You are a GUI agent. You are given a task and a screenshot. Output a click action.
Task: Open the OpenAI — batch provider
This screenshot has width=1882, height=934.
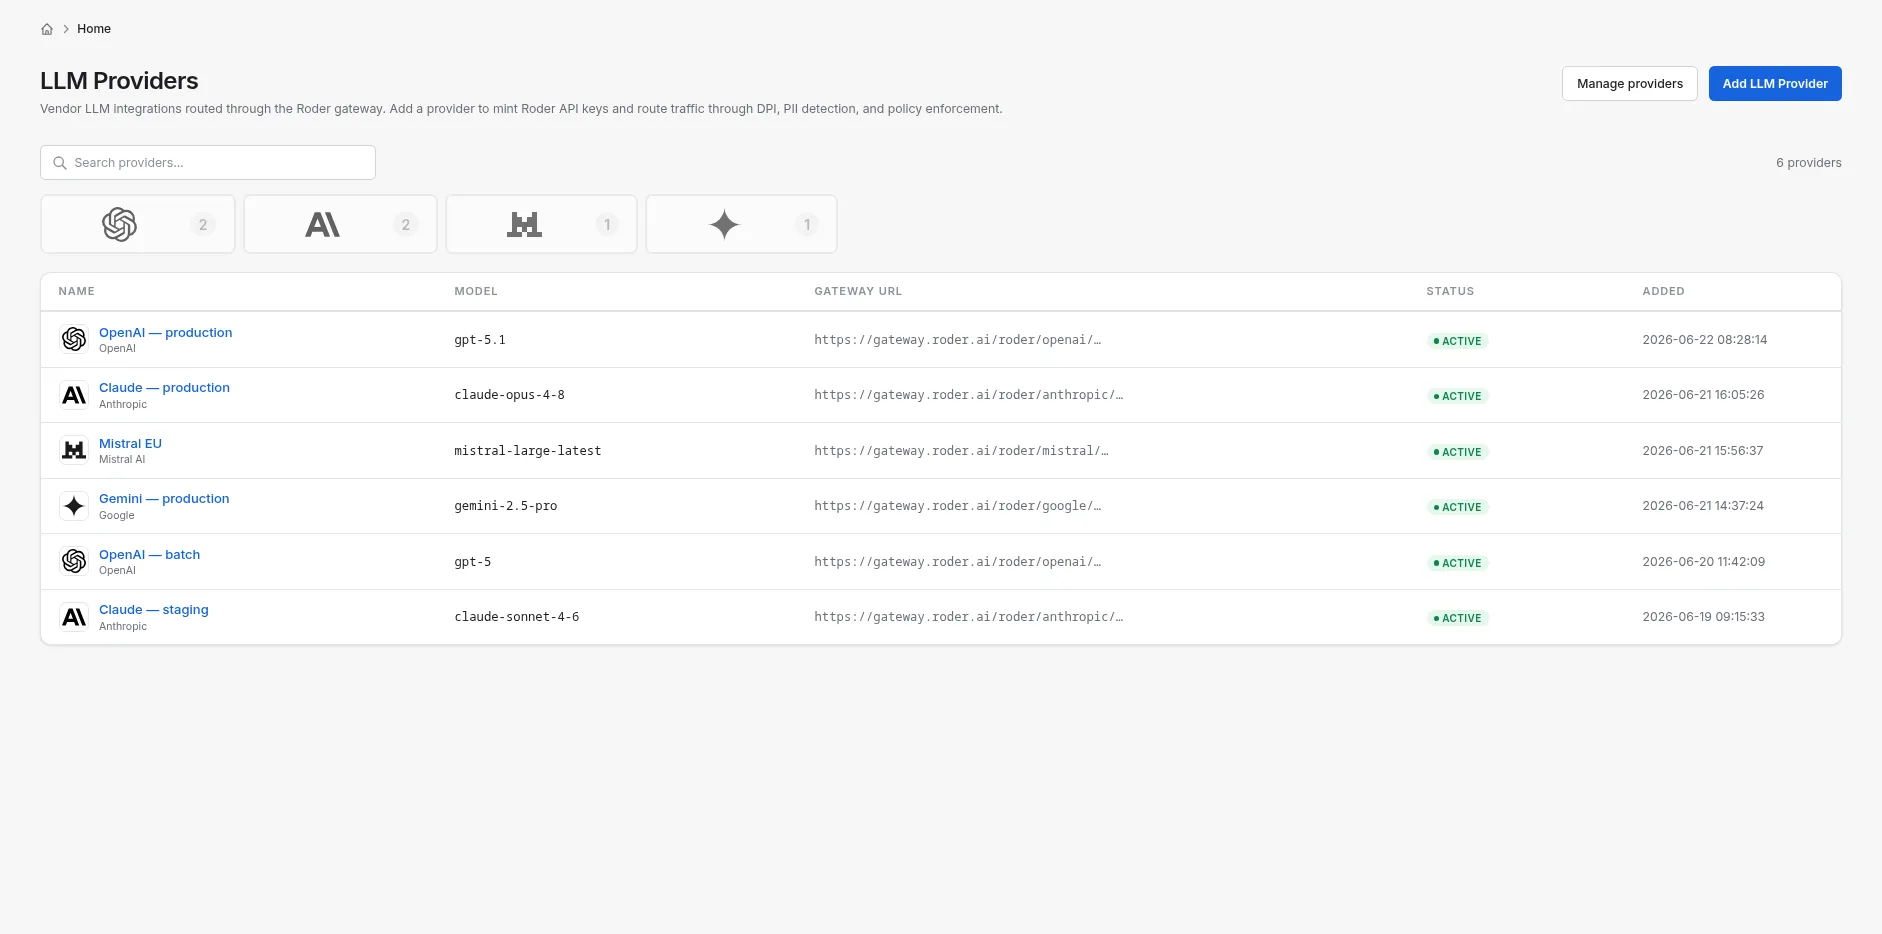click(x=149, y=555)
